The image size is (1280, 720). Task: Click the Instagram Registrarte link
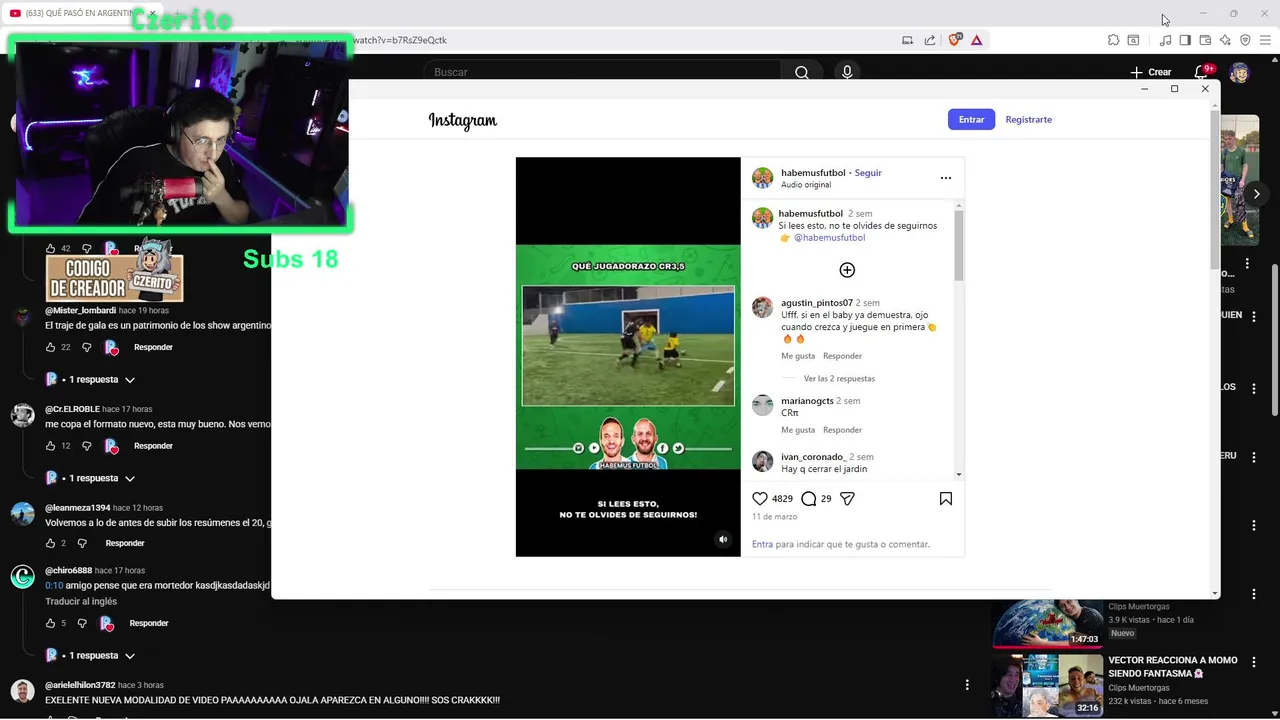click(x=1028, y=119)
